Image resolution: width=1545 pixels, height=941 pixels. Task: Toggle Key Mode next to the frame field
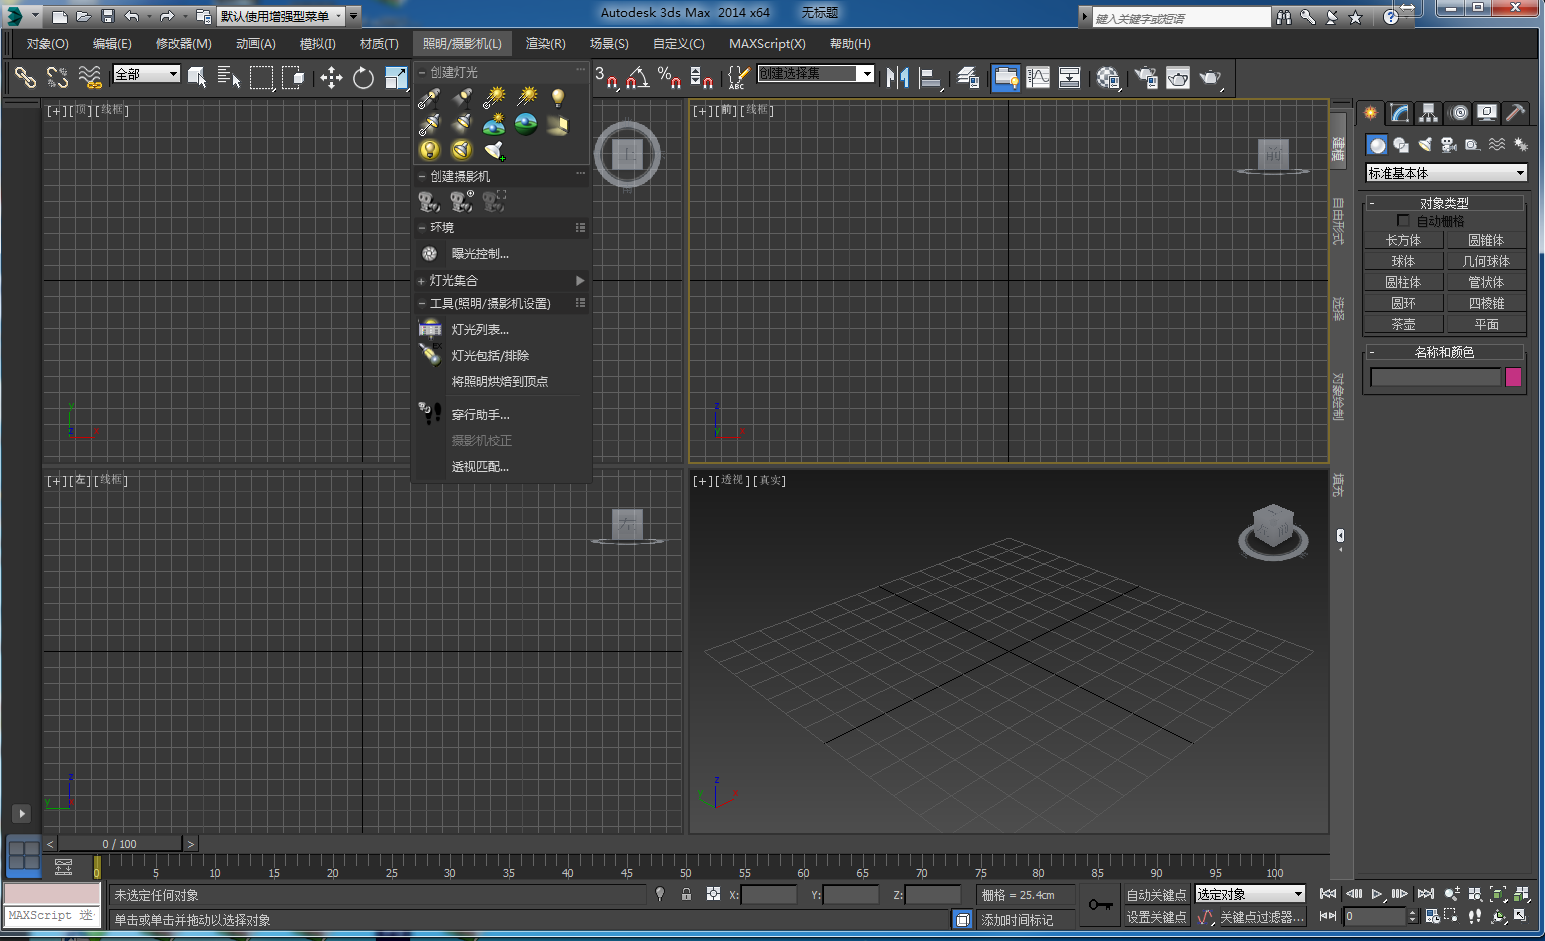click(x=1328, y=915)
